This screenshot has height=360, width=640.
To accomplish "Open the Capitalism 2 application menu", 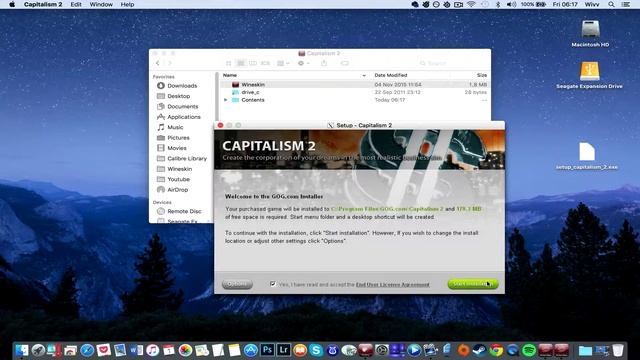I will [43, 4].
